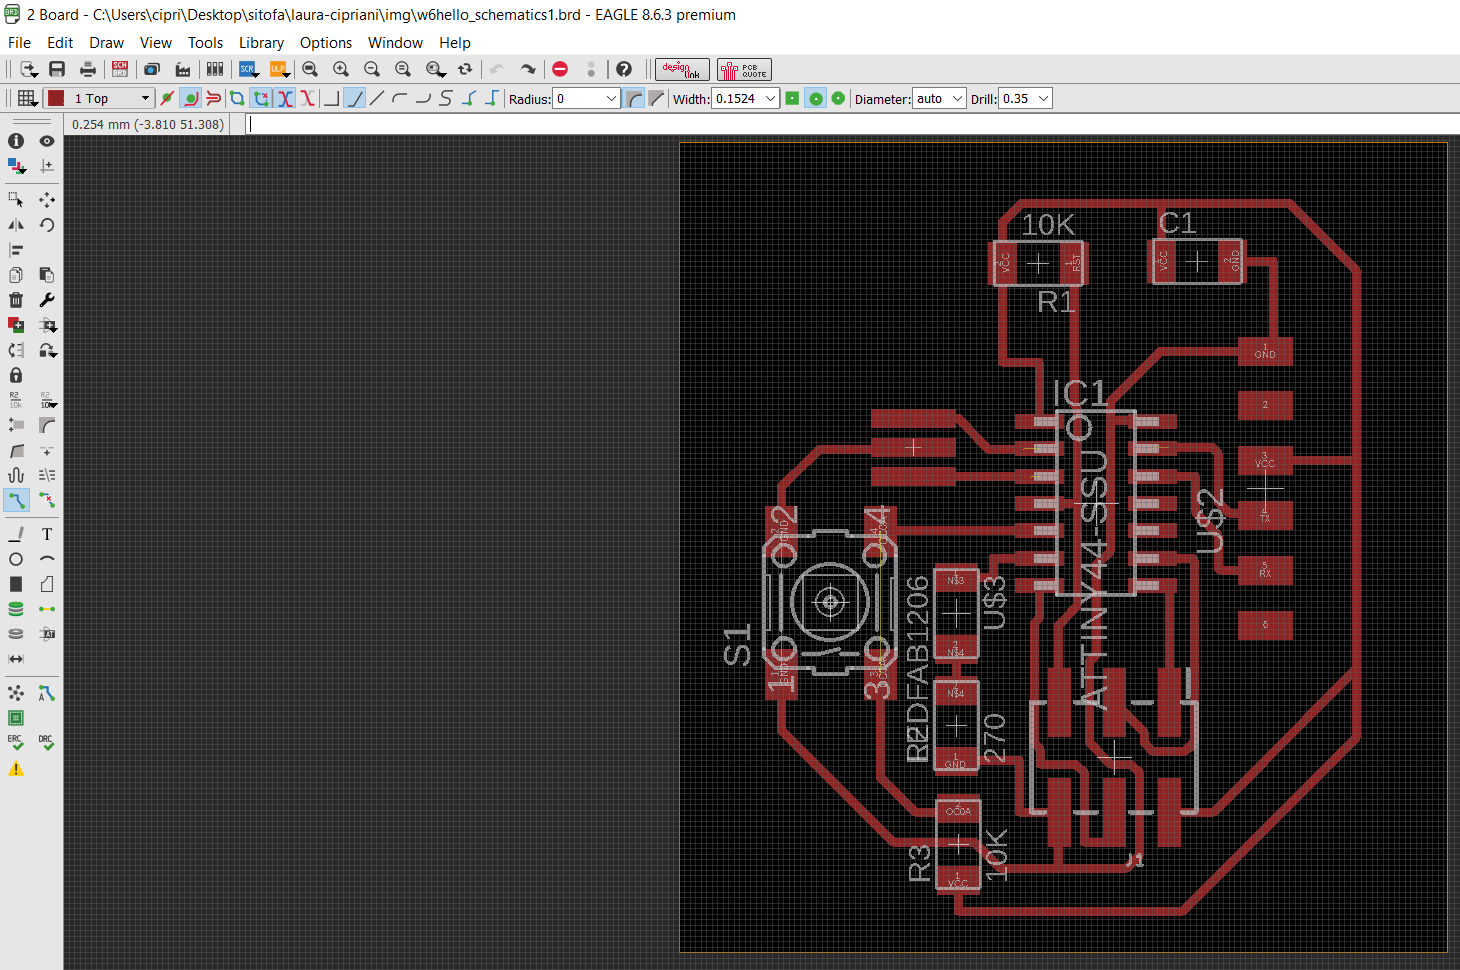Image resolution: width=1460 pixels, height=970 pixels.
Task: Toggle the round miter style button
Action: click(x=634, y=98)
